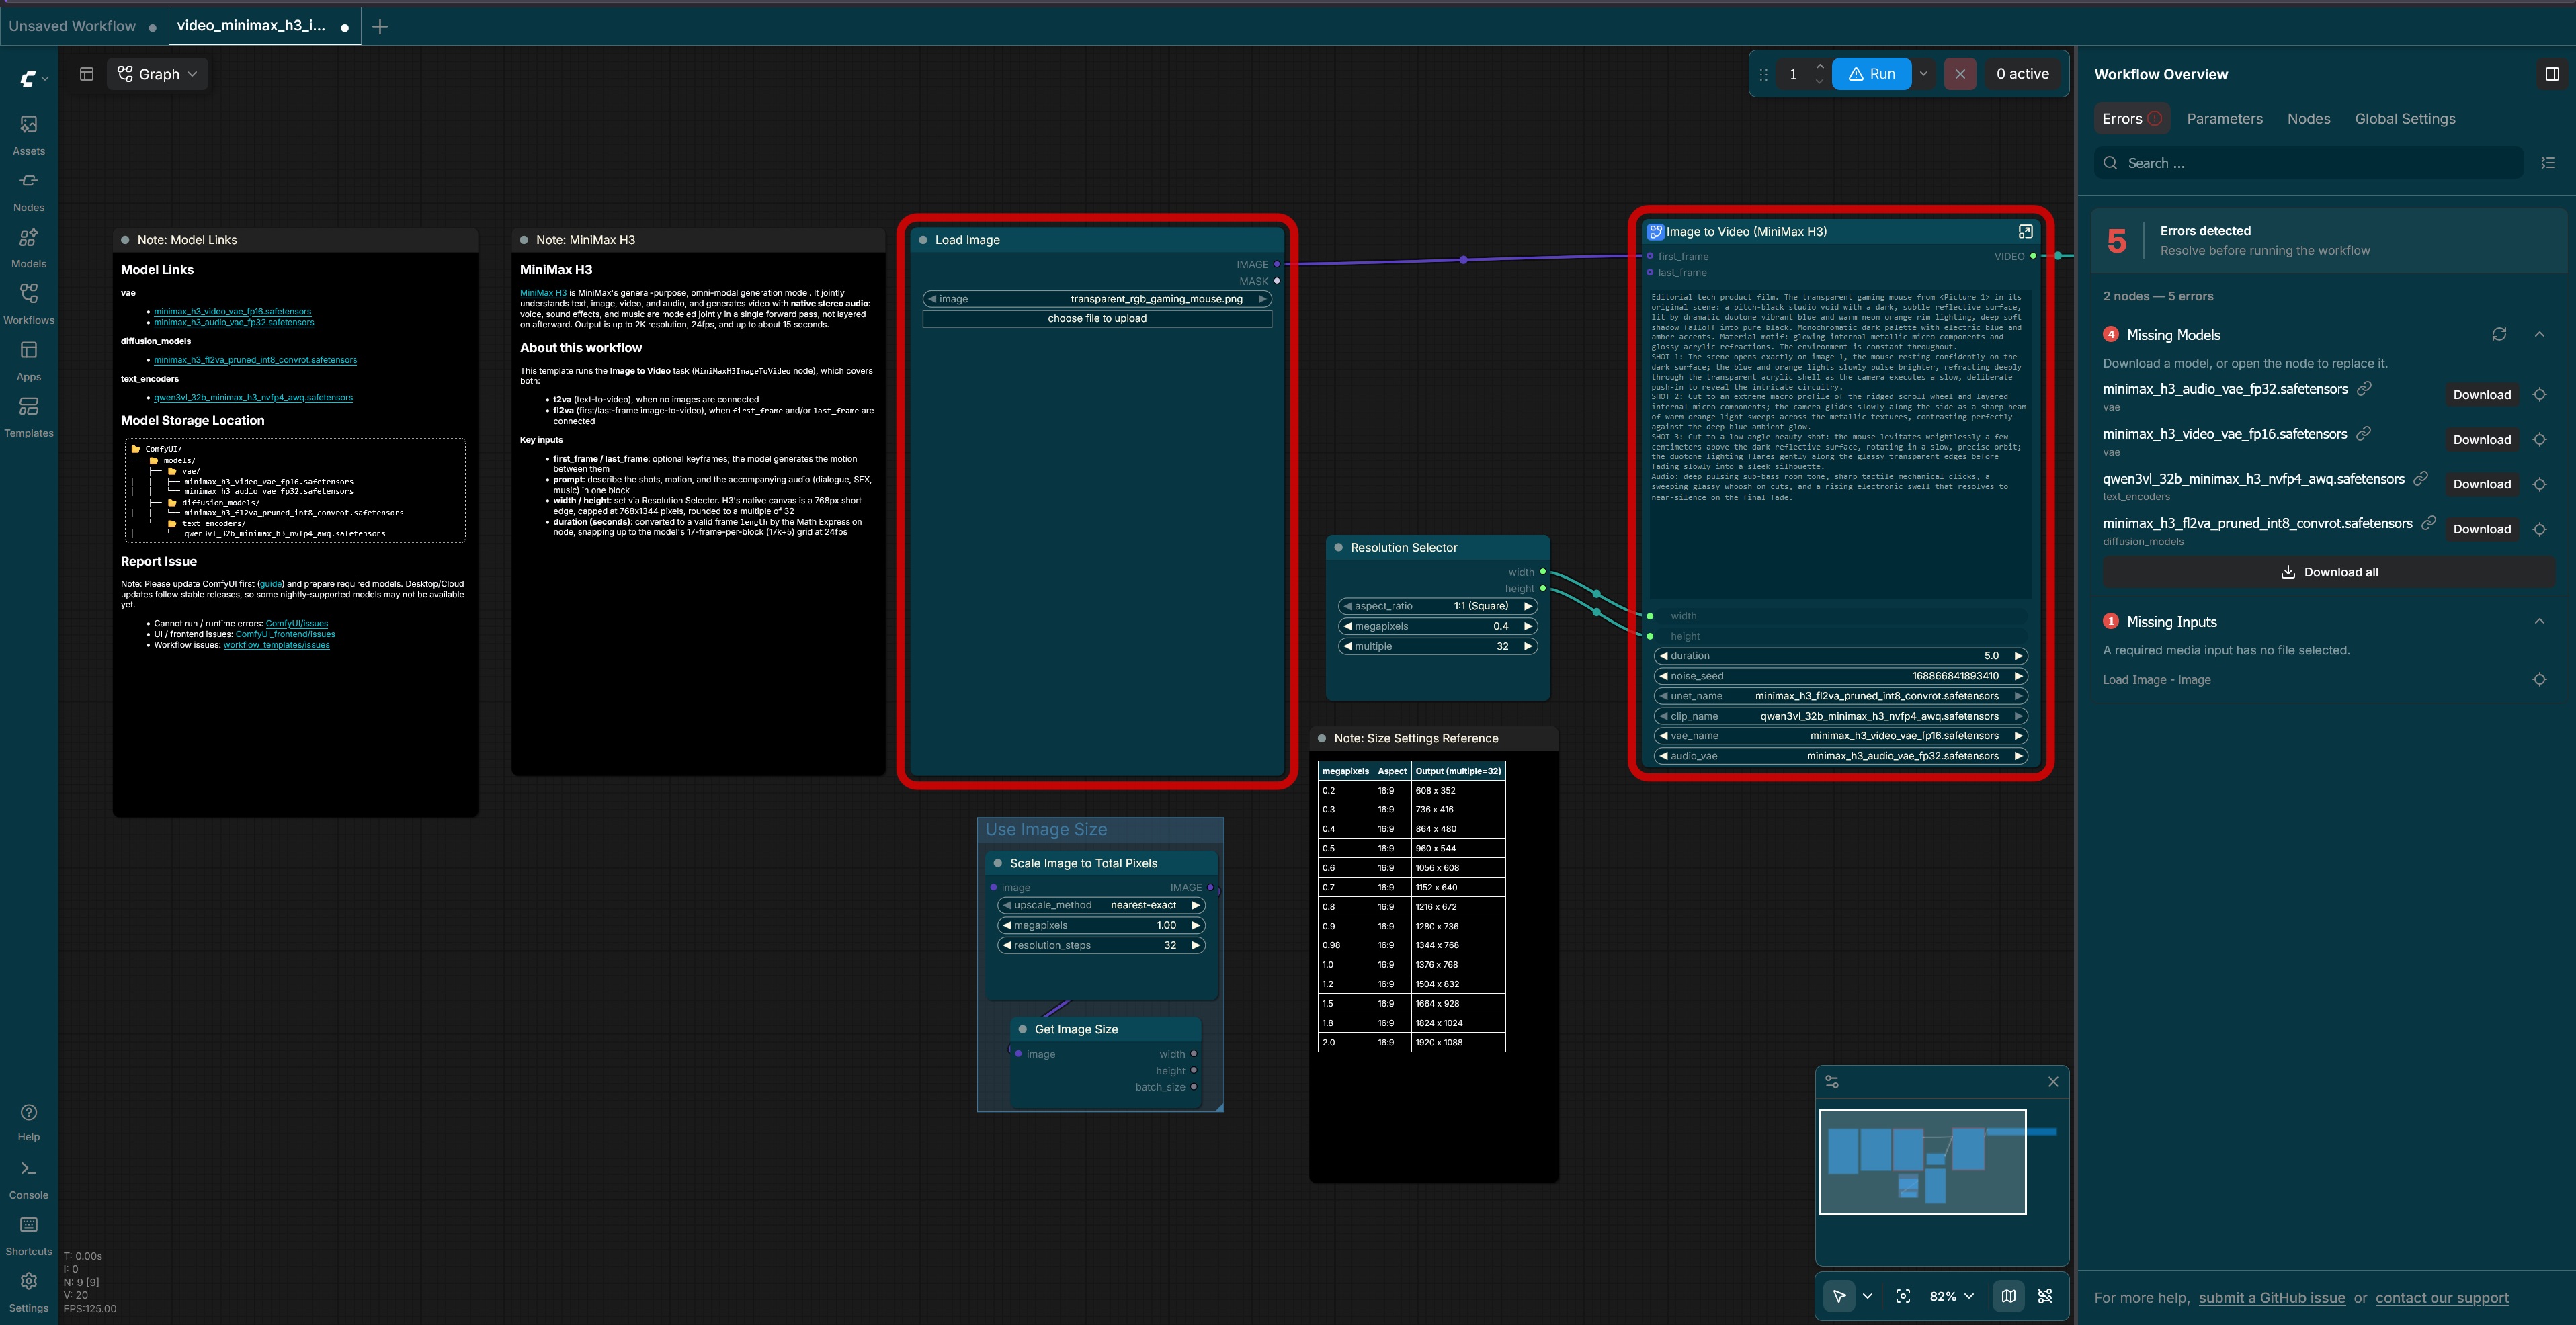The height and width of the screenshot is (1325, 2576).
Task: Open the Templates sidebar panel
Action: click(x=29, y=417)
